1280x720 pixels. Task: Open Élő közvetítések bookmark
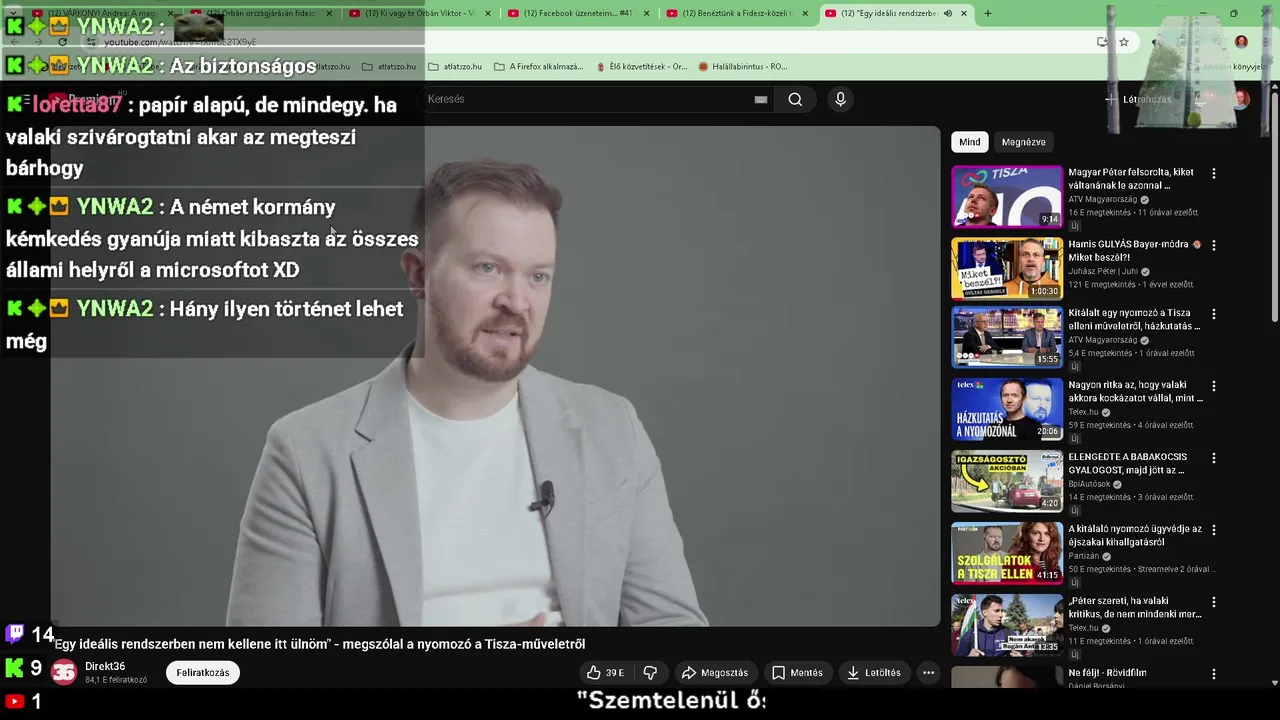pyautogui.click(x=641, y=67)
